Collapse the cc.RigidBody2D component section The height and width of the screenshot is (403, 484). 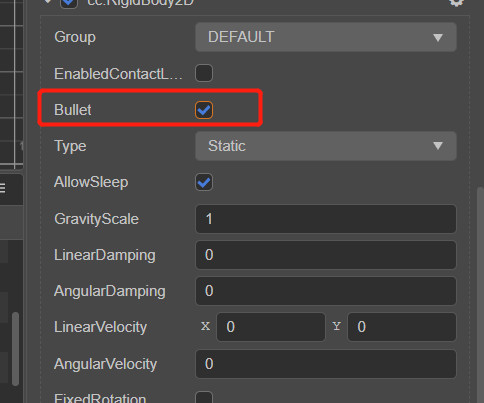pyautogui.click(x=48, y=2)
